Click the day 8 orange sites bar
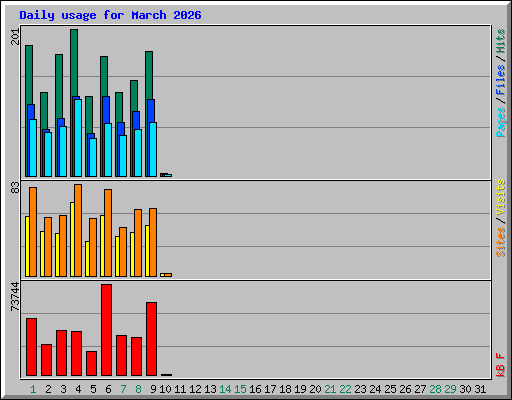Image resolution: width=512 pixels, height=400 pixels. point(138,243)
